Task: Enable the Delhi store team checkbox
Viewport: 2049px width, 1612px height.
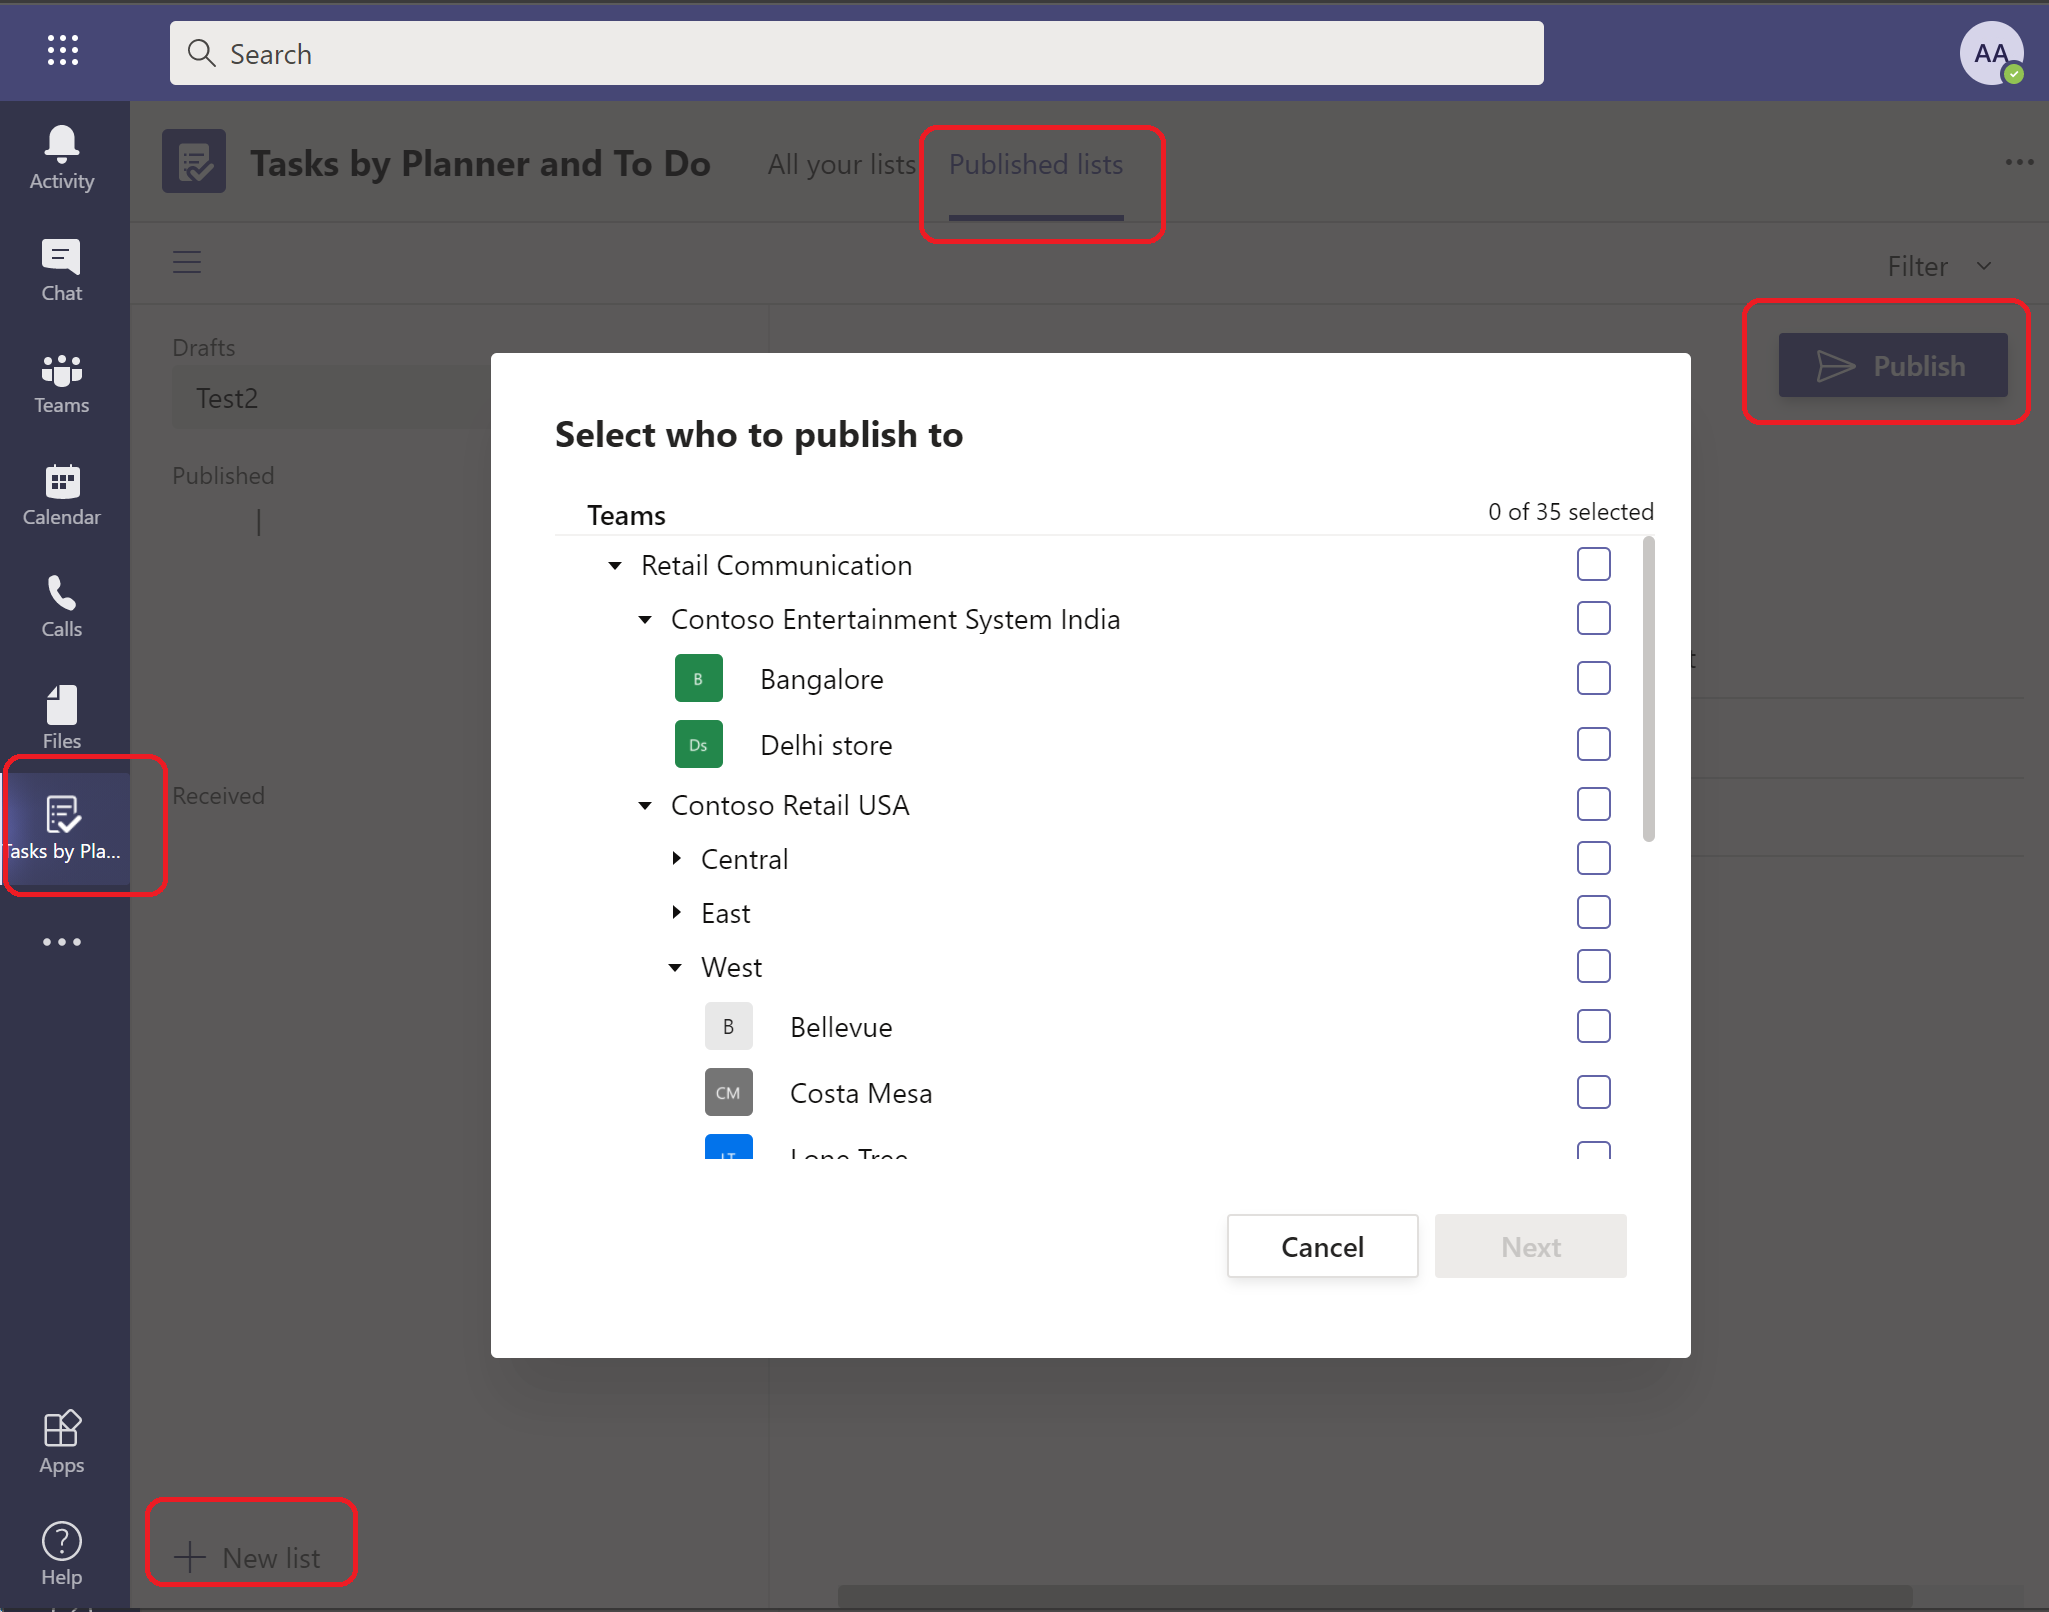Action: tap(1592, 744)
